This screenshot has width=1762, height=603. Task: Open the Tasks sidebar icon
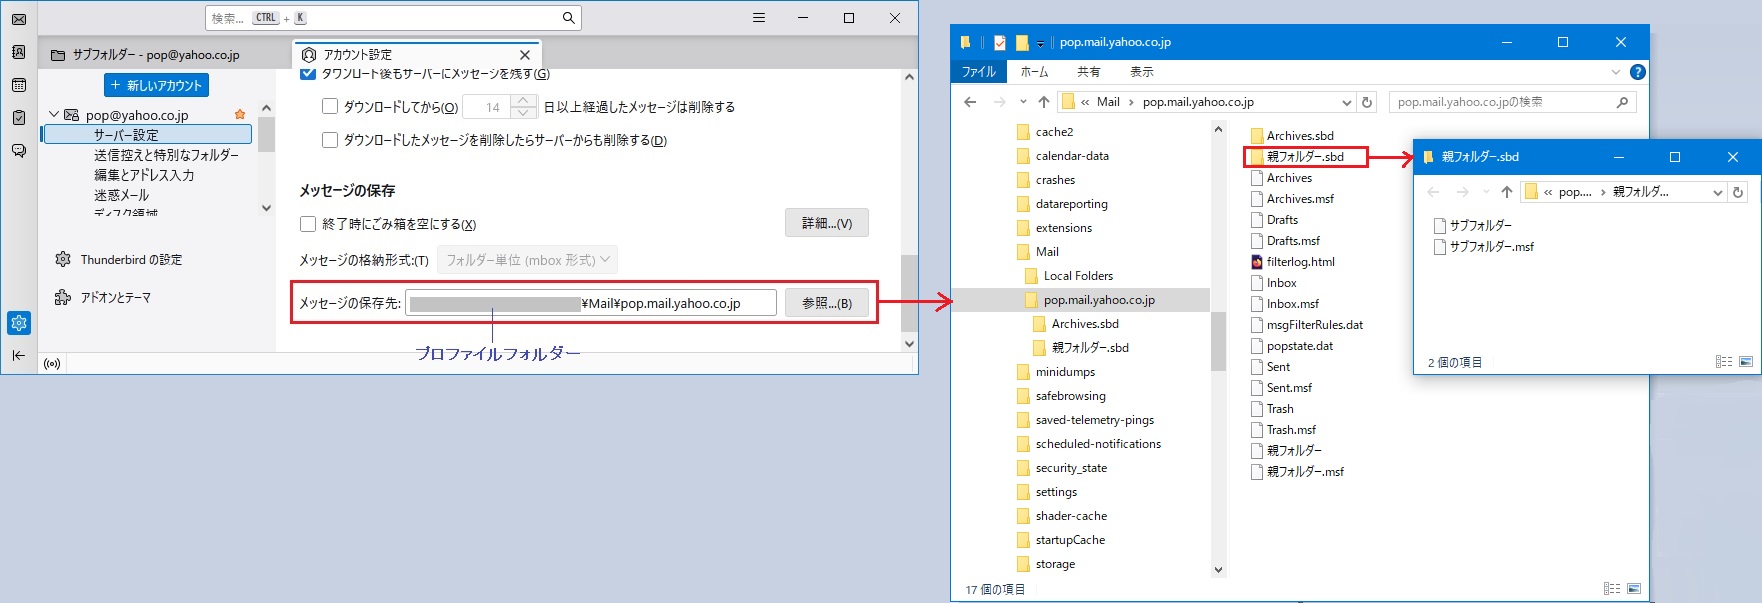(x=18, y=118)
